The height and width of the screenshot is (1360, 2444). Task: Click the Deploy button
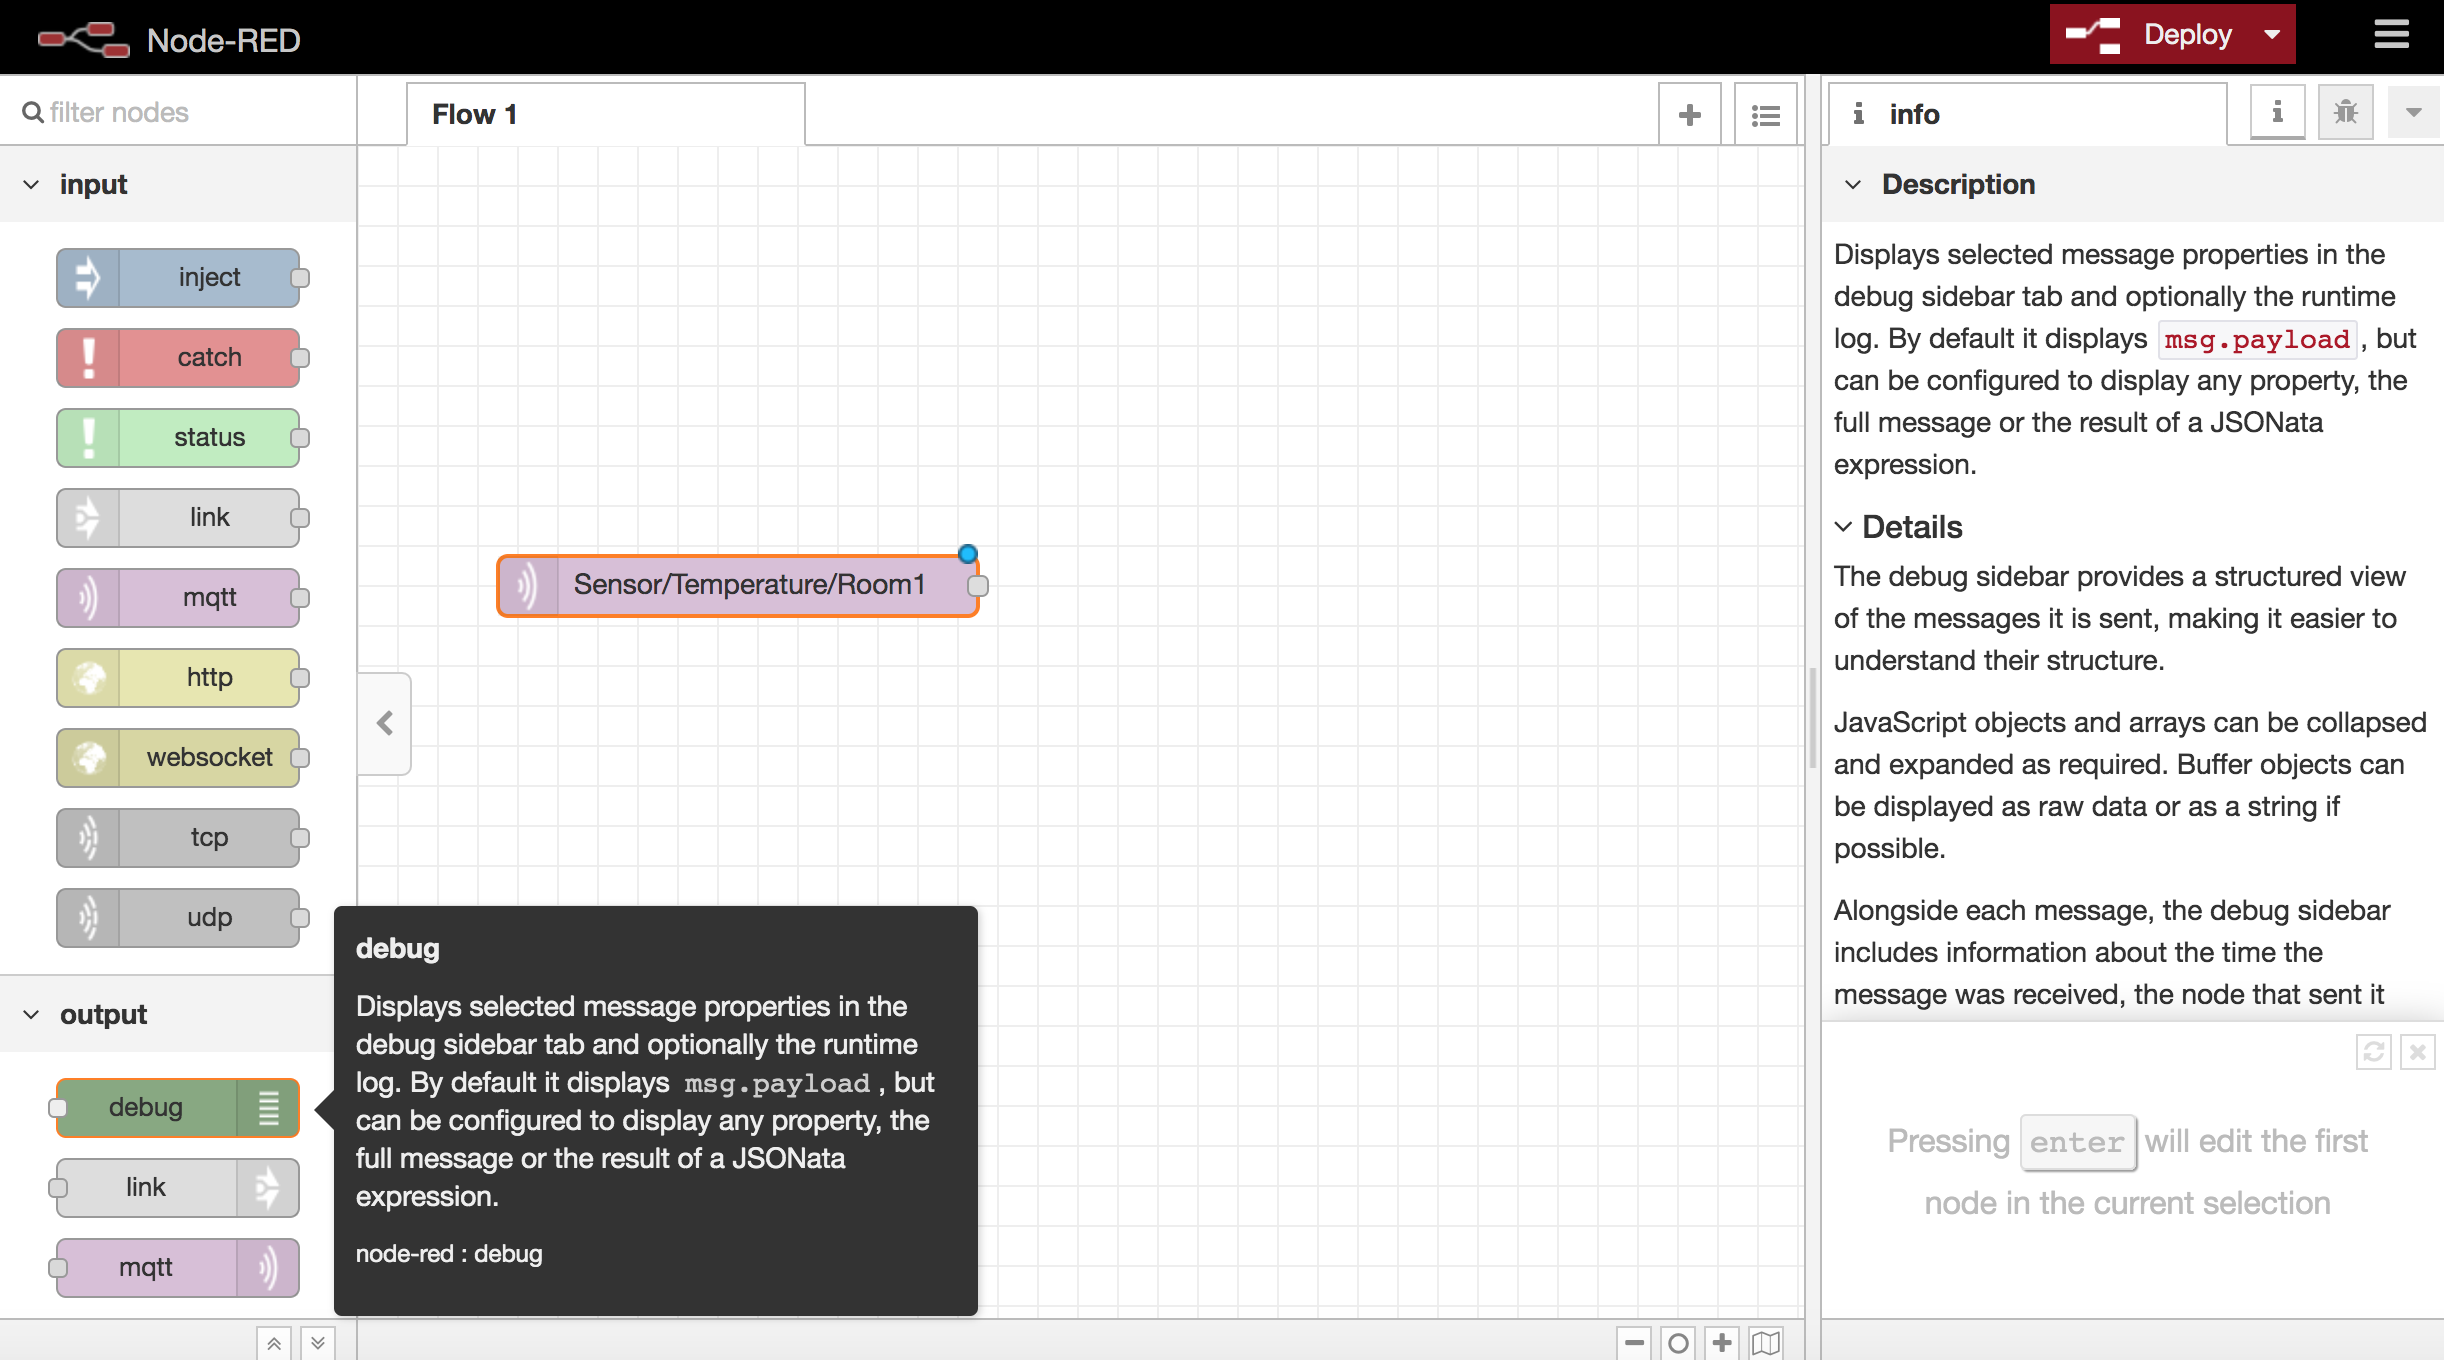(2149, 35)
